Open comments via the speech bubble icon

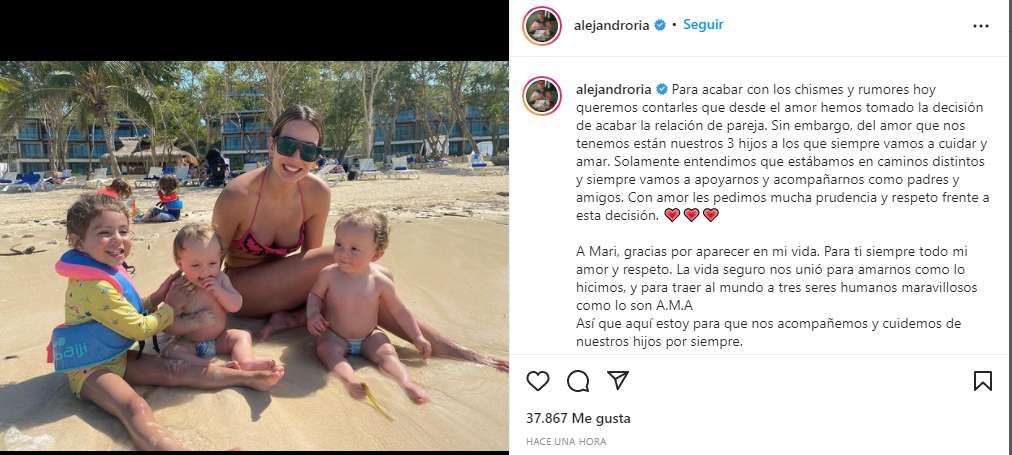point(578,381)
